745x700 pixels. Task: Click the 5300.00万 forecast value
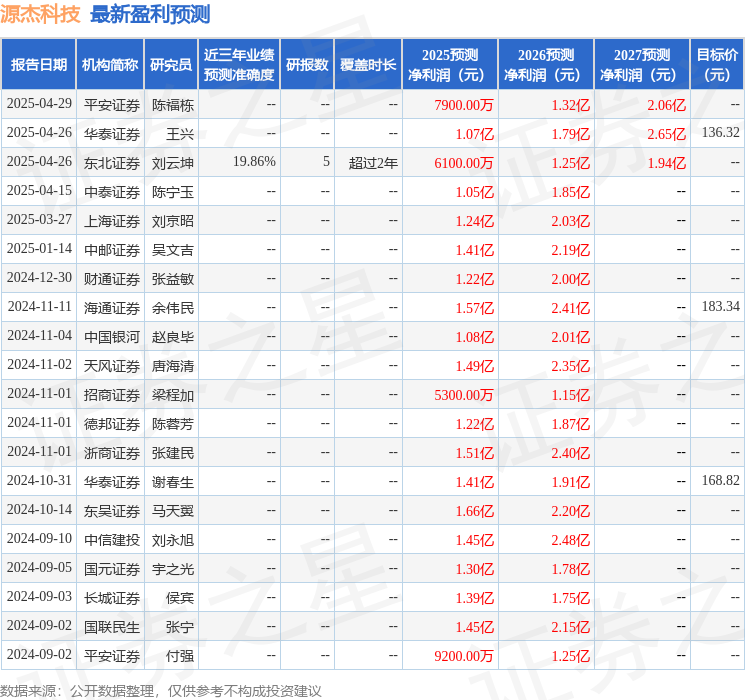click(464, 395)
